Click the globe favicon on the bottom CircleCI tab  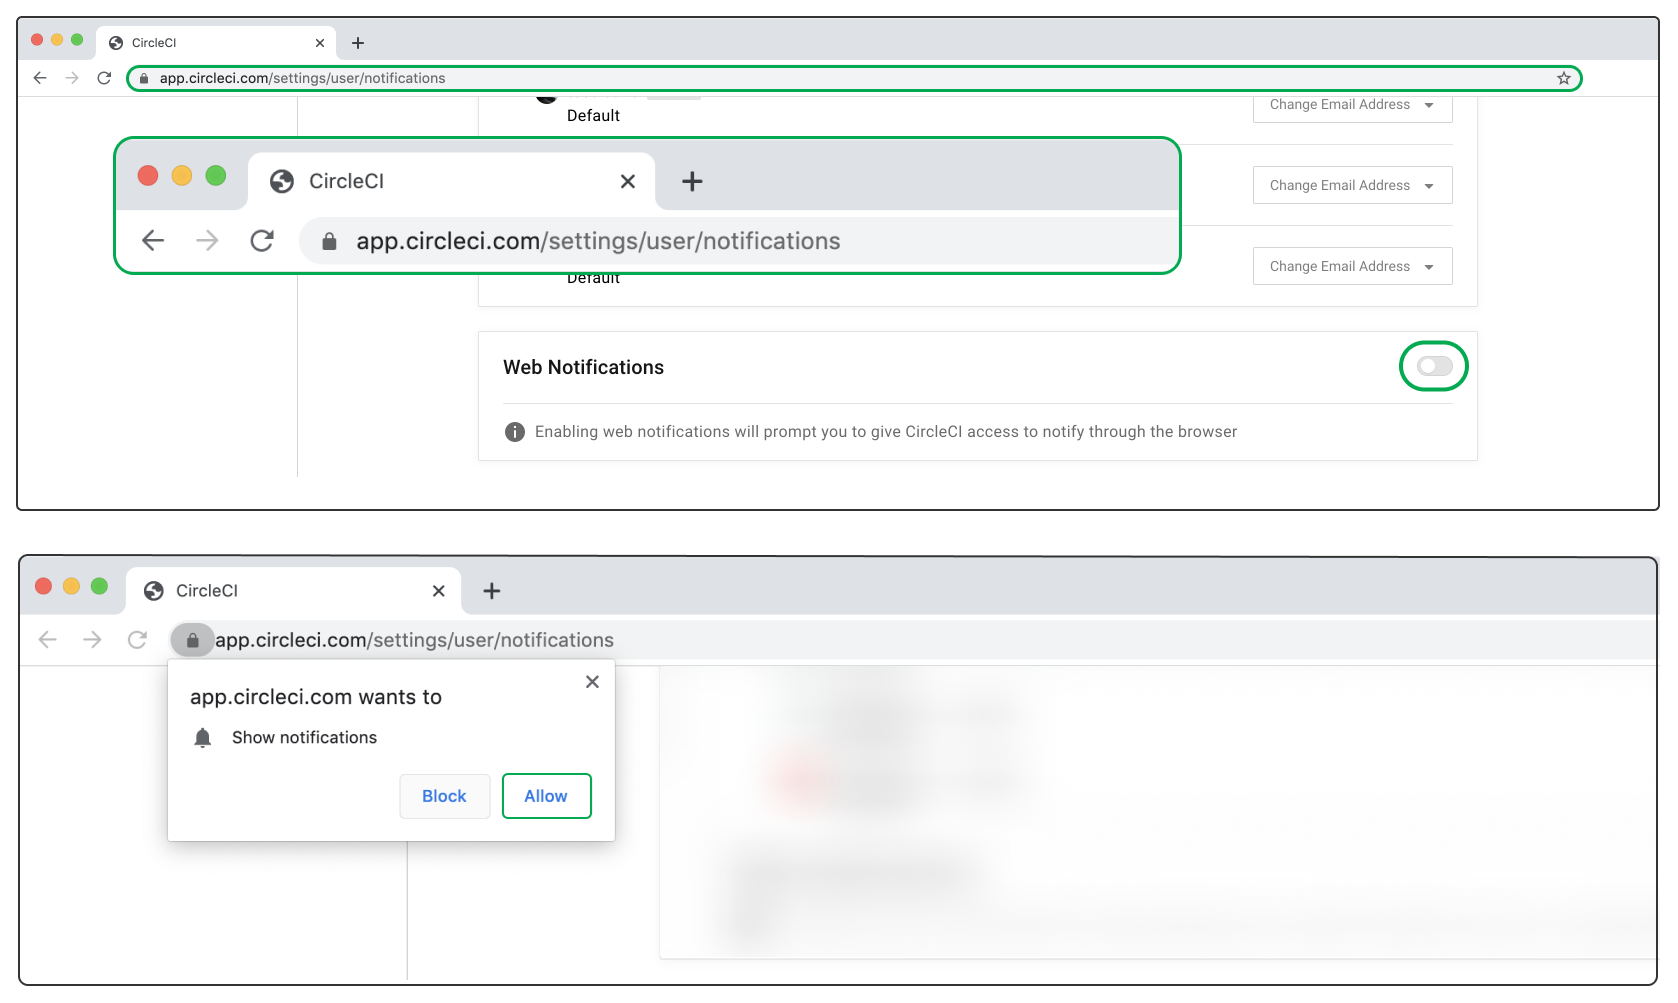tap(154, 591)
